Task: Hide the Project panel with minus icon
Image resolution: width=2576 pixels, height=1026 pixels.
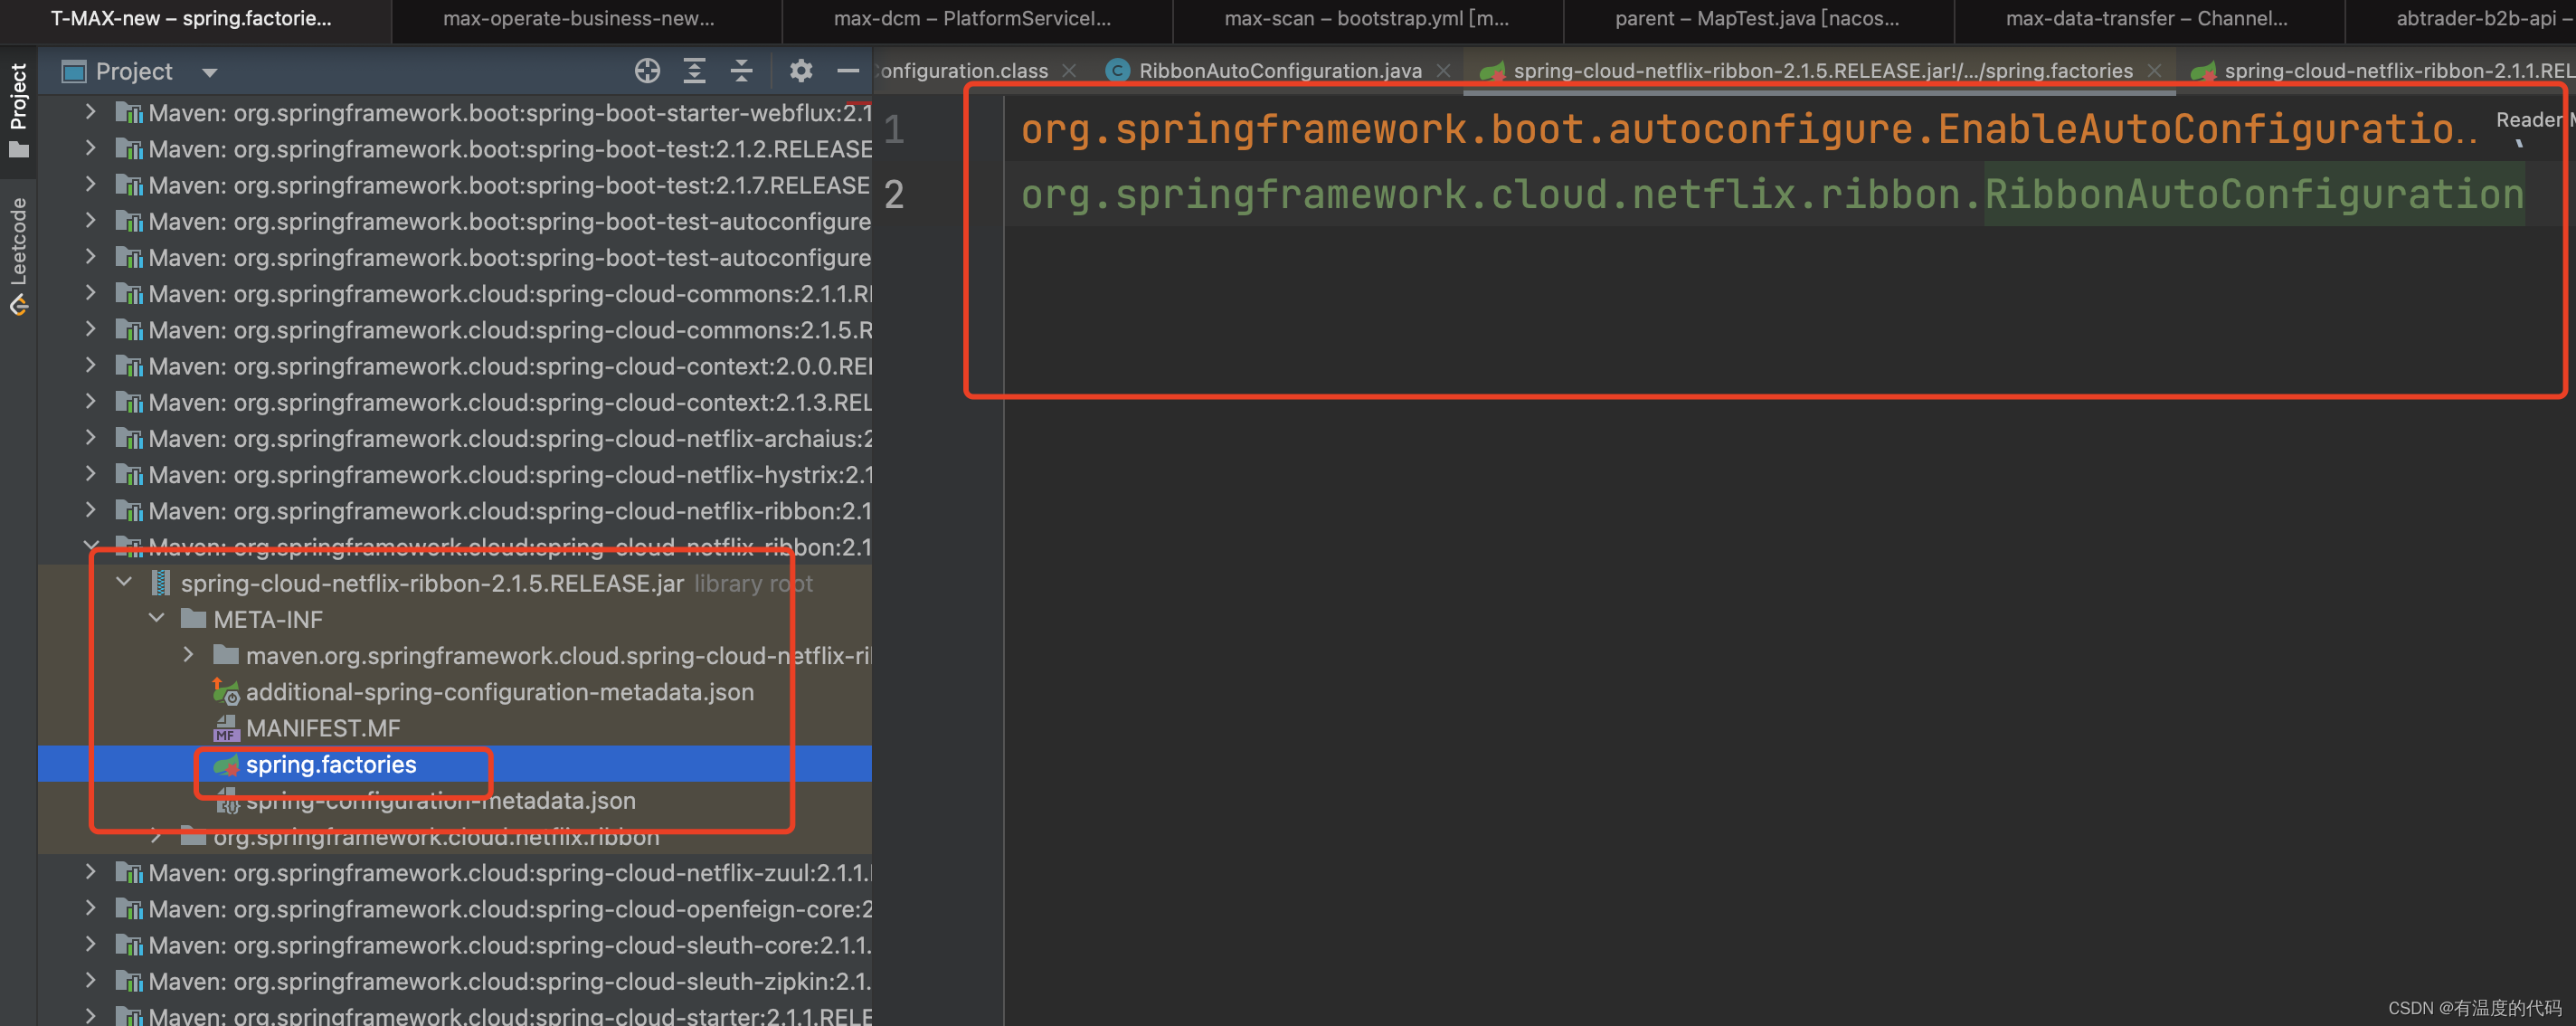Action: click(848, 71)
